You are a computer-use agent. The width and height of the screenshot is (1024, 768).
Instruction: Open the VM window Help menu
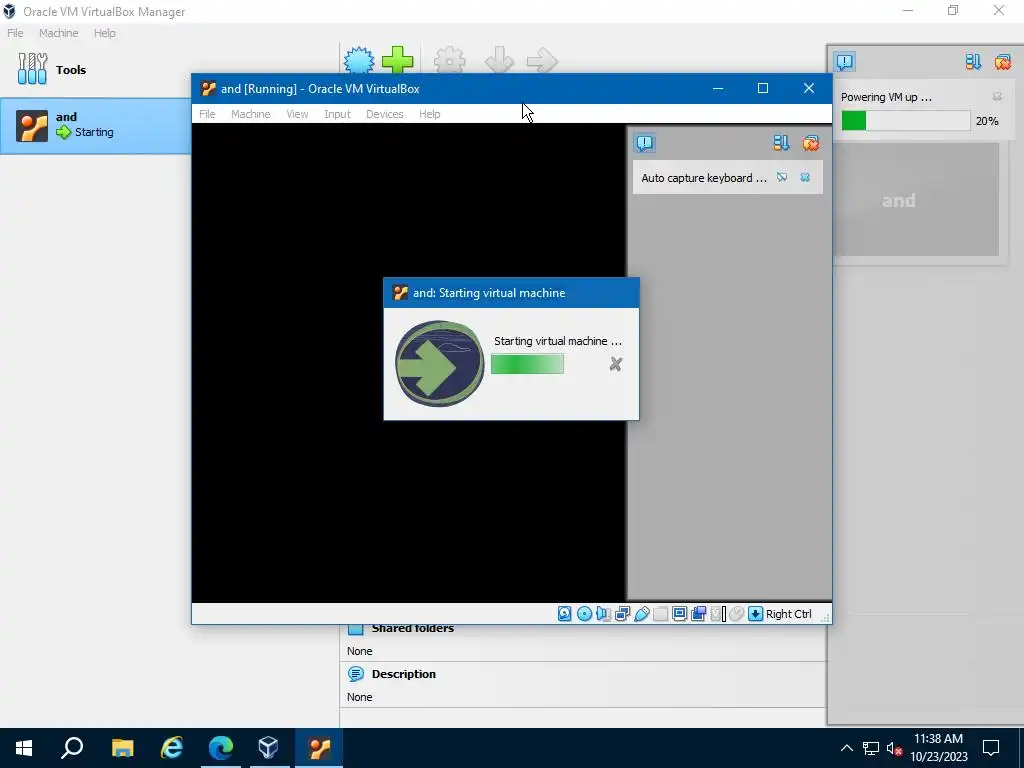tap(430, 114)
